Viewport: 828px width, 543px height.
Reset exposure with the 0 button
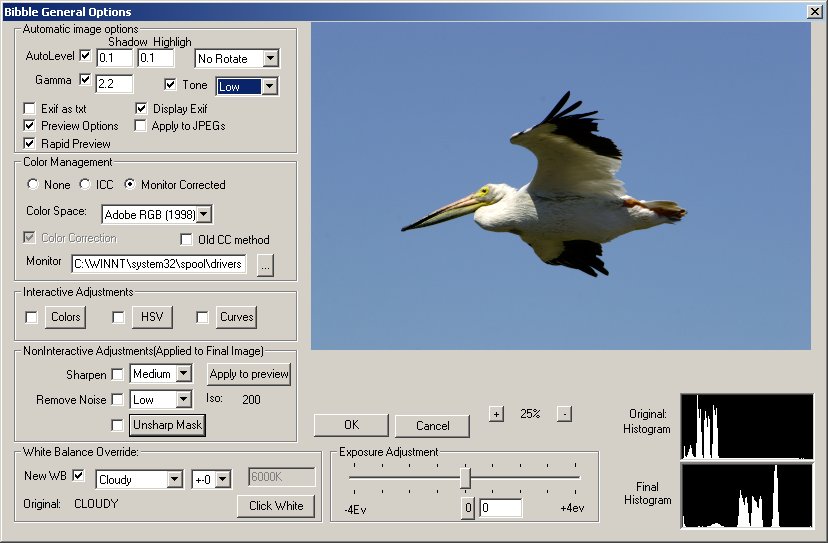[468, 508]
